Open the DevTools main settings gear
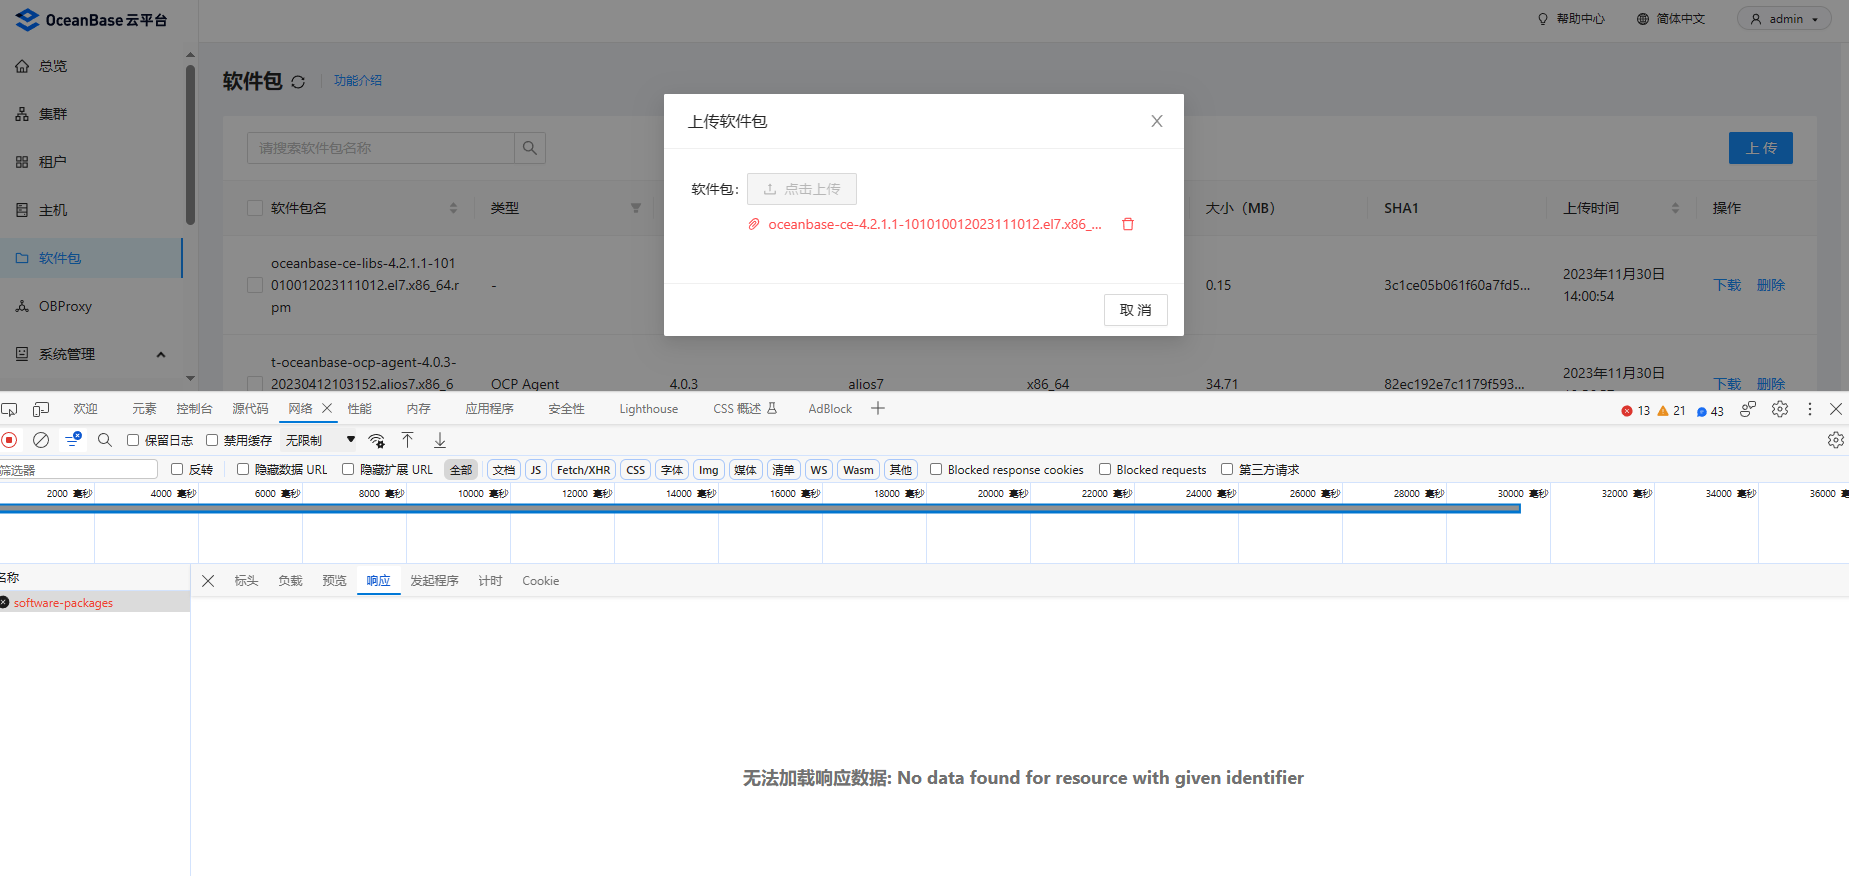Image resolution: width=1849 pixels, height=876 pixels. tap(1780, 409)
